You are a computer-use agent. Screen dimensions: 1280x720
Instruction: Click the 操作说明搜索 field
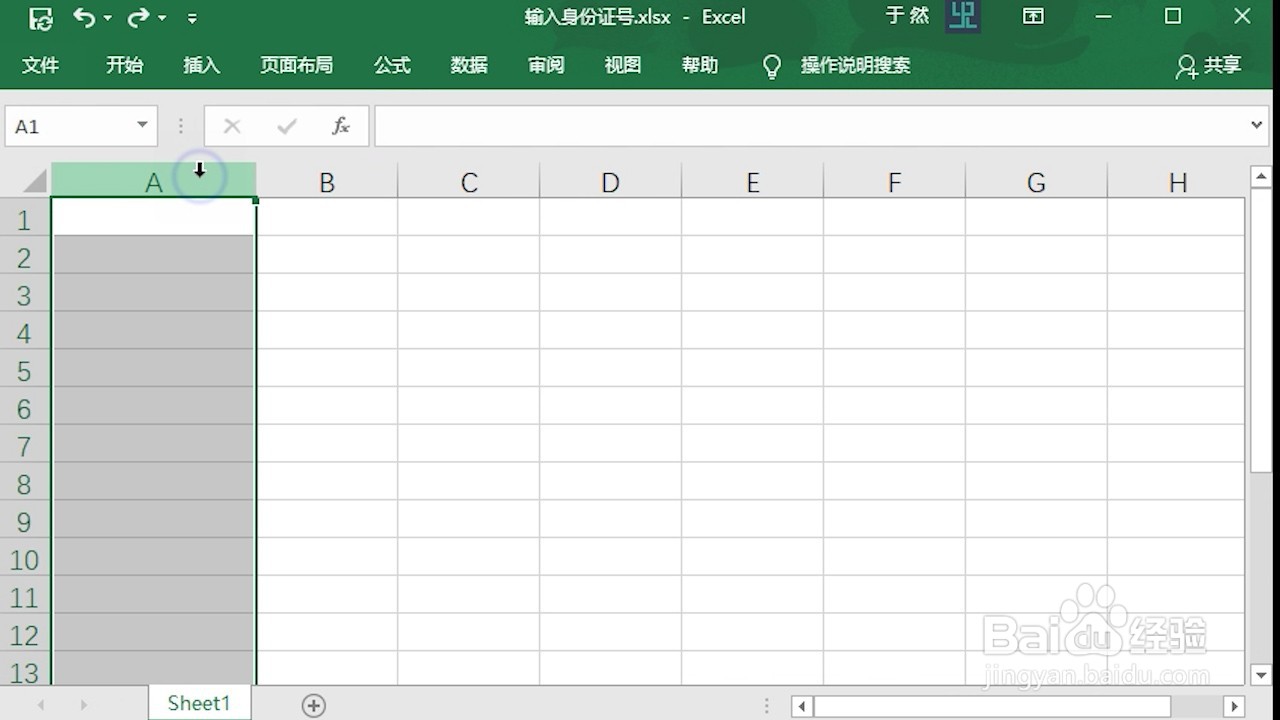[855, 66]
